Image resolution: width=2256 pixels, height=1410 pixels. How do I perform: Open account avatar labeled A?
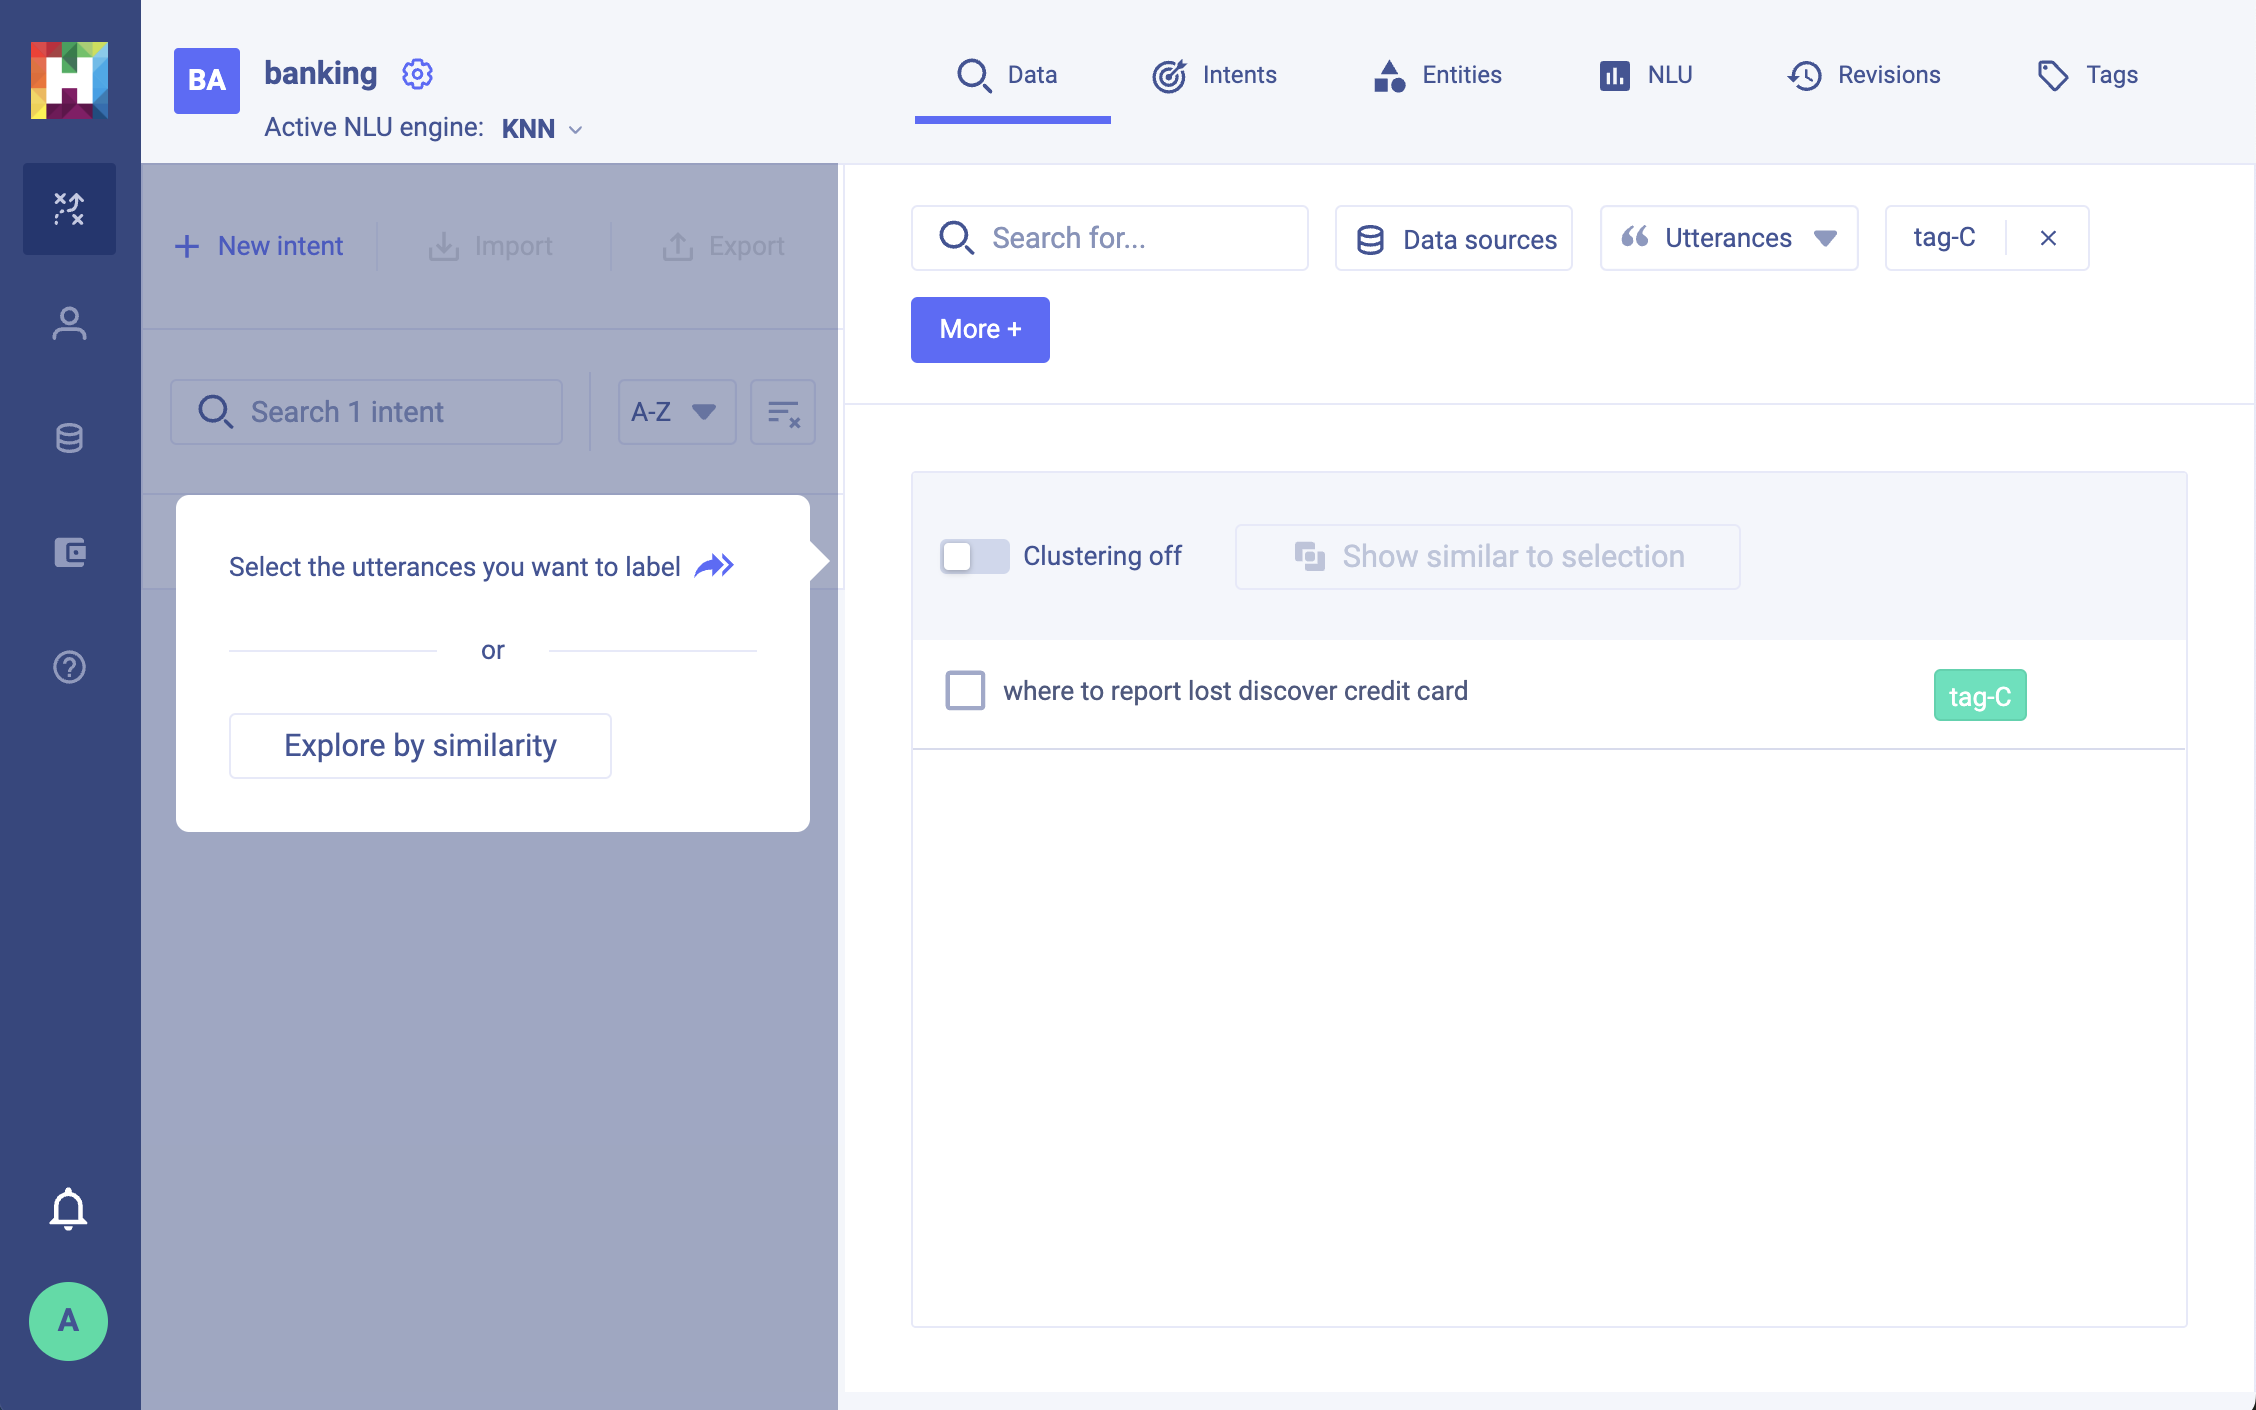tap(68, 1321)
